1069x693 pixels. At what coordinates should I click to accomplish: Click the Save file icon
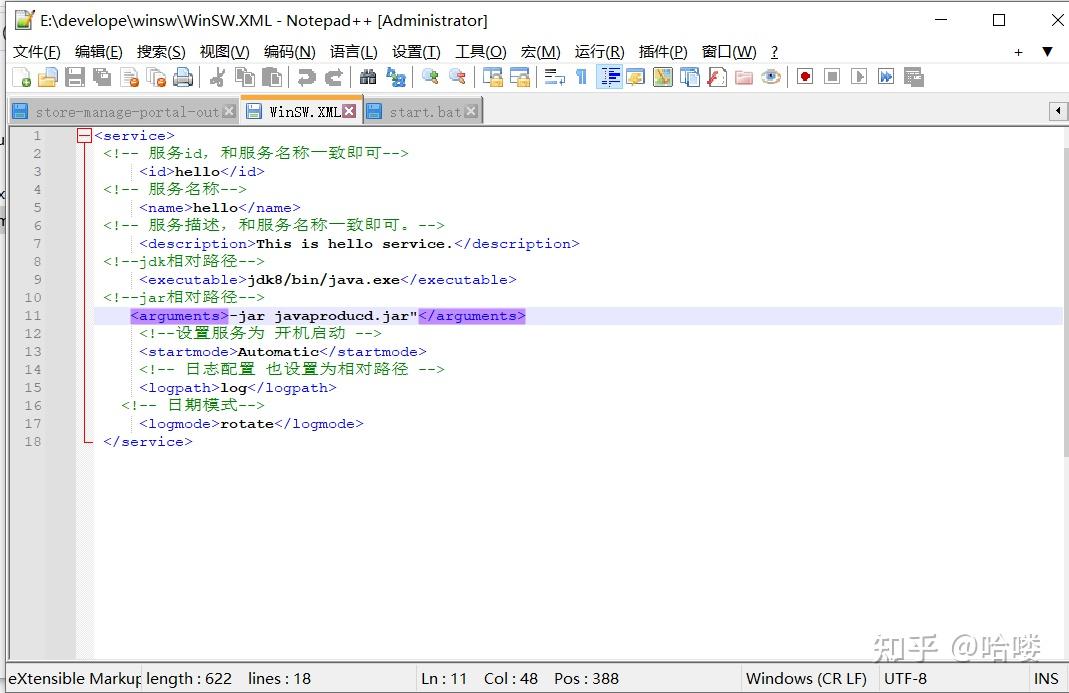tap(75, 77)
